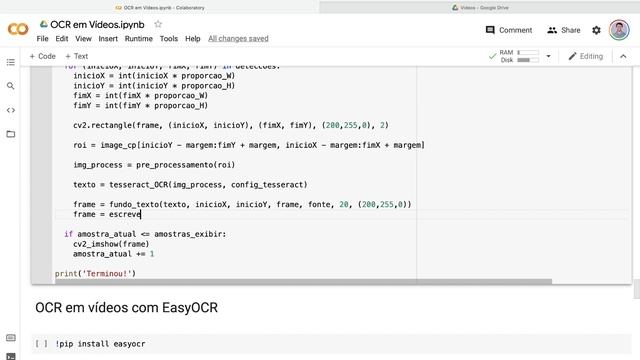Open the find and replace search icon
The height and width of the screenshot is (360, 640).
point(11,86)
